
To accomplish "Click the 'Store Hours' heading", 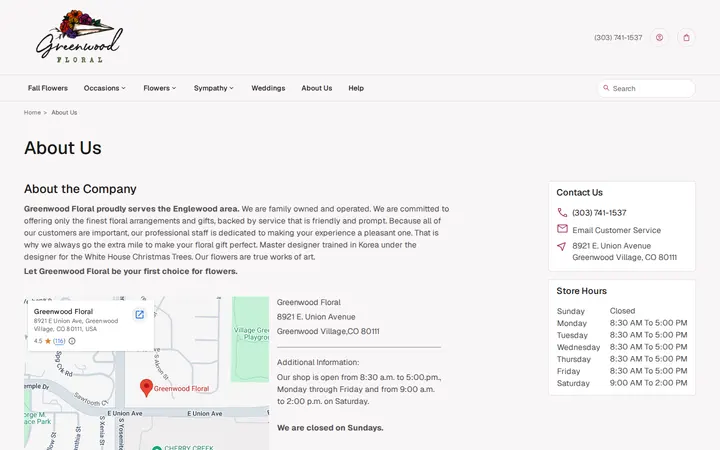I will pyautogui.click(x=581, y=291).
